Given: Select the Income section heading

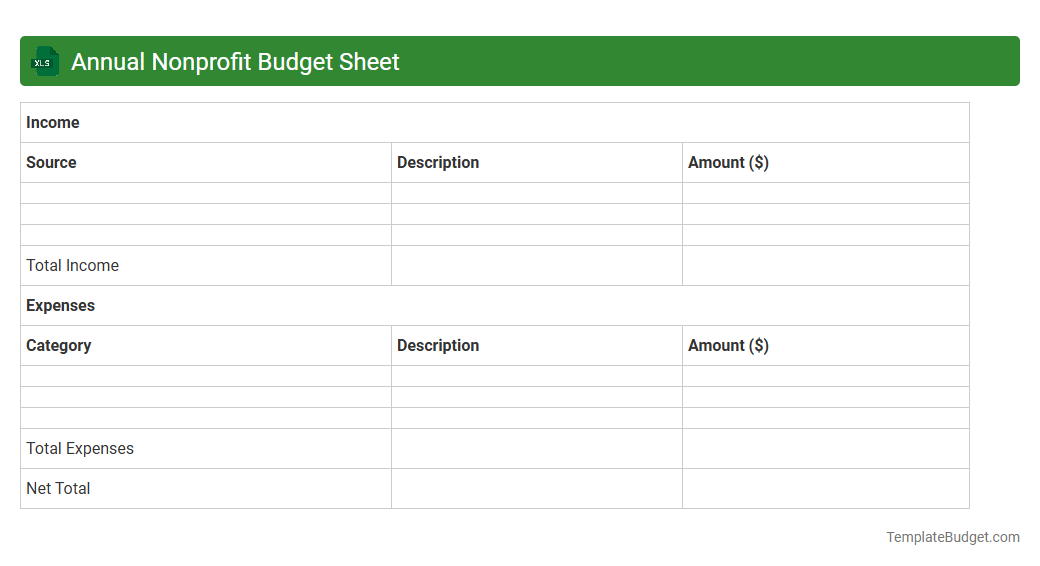Looking at the screenshot, I should coord(52,123).
